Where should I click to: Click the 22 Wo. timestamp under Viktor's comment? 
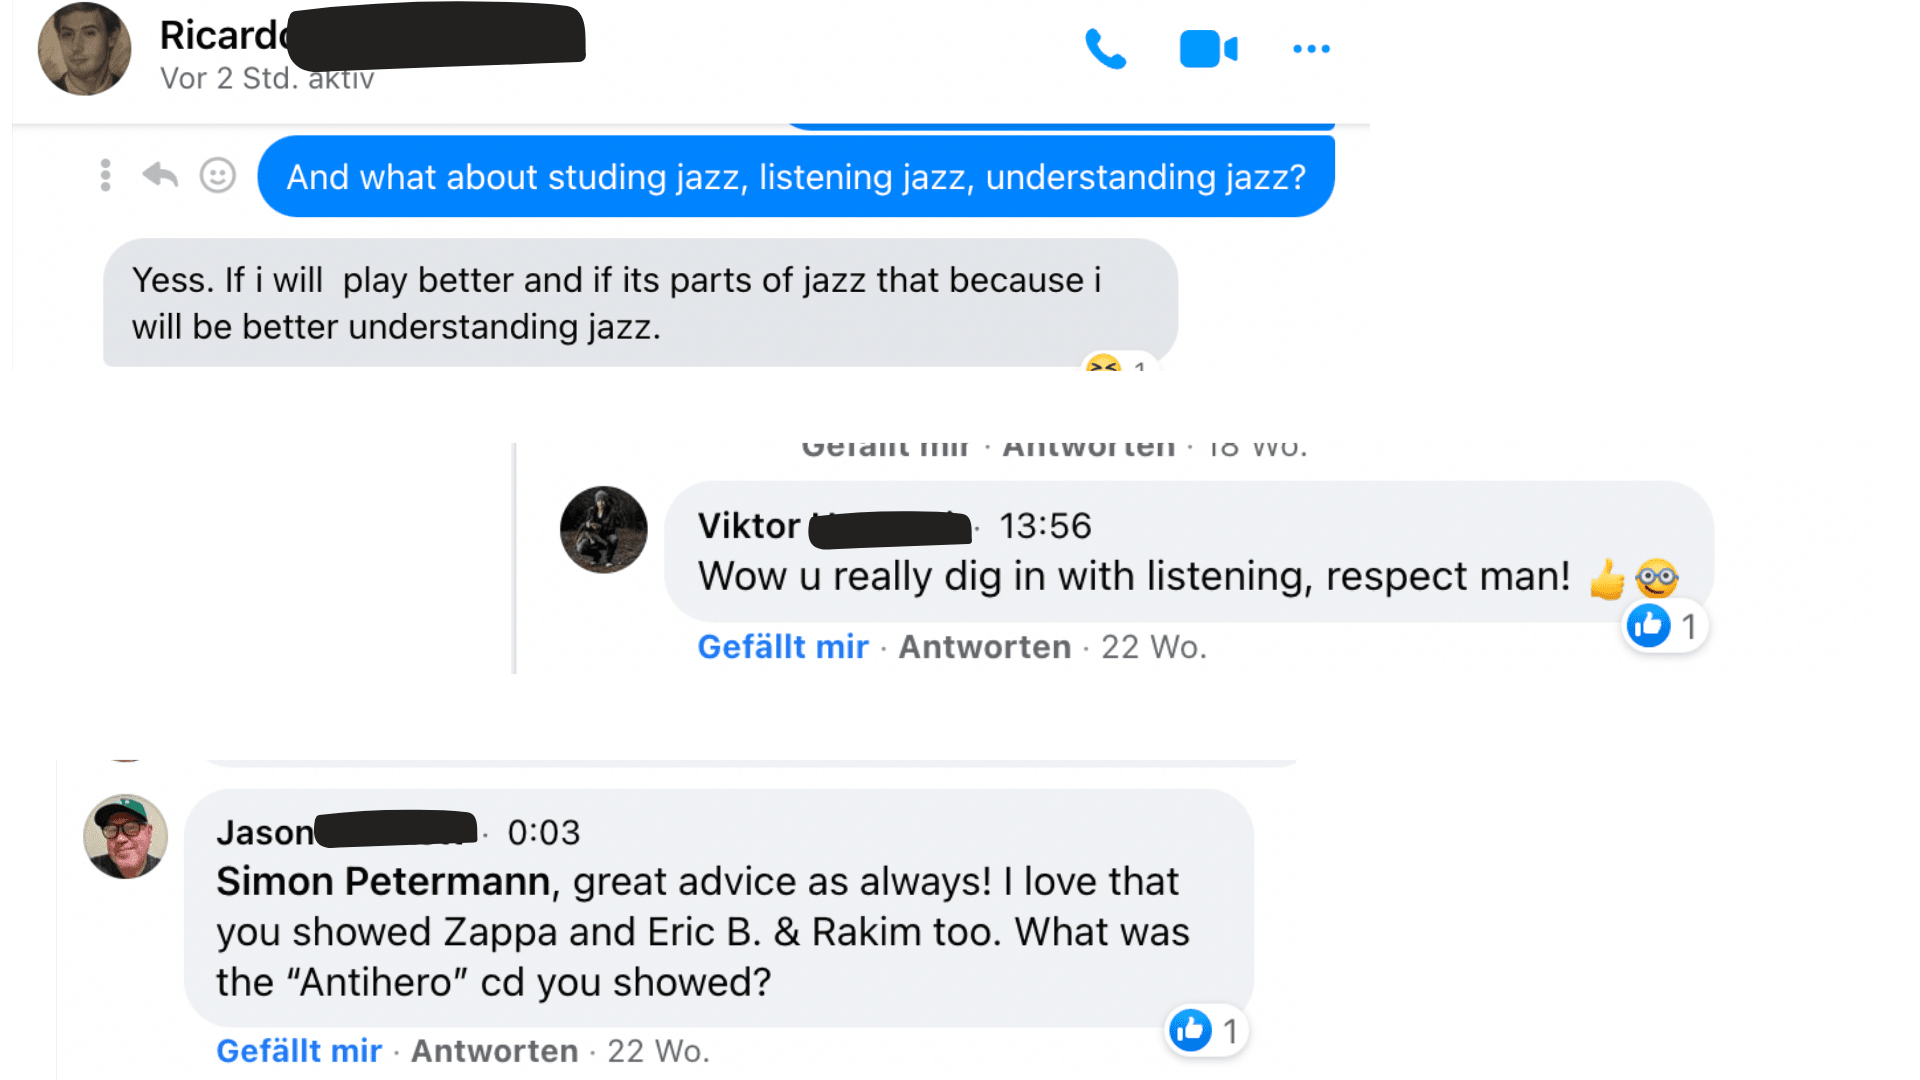tap(1153, 647)
